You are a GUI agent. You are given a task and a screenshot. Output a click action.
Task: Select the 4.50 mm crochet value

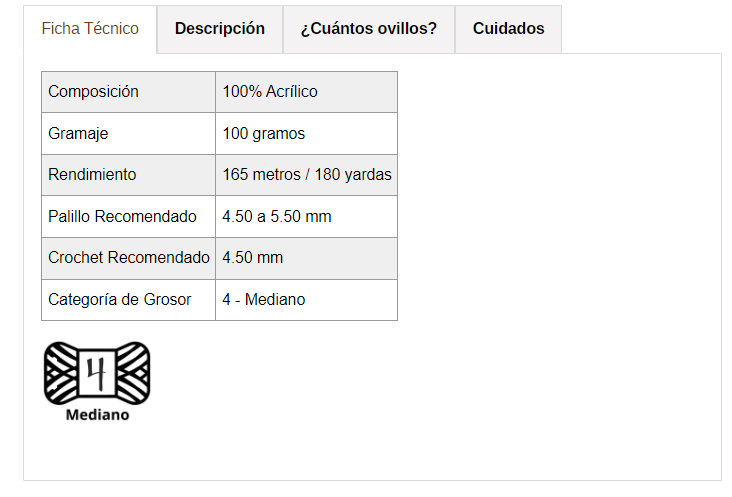coord(306,258)
